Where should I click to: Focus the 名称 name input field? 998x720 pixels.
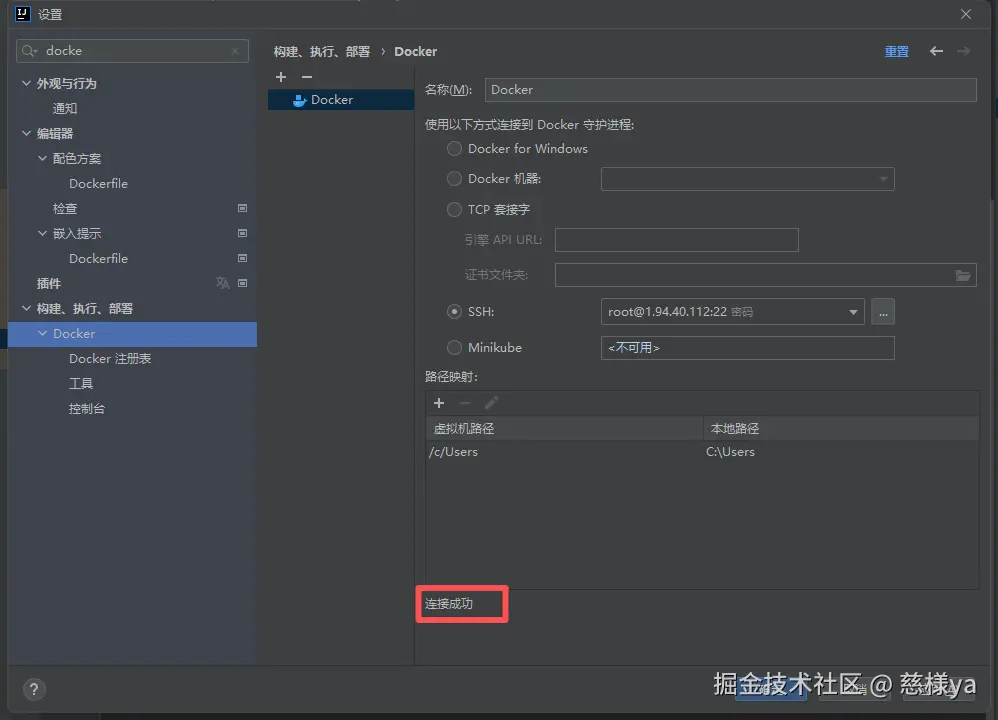(730, 90)
